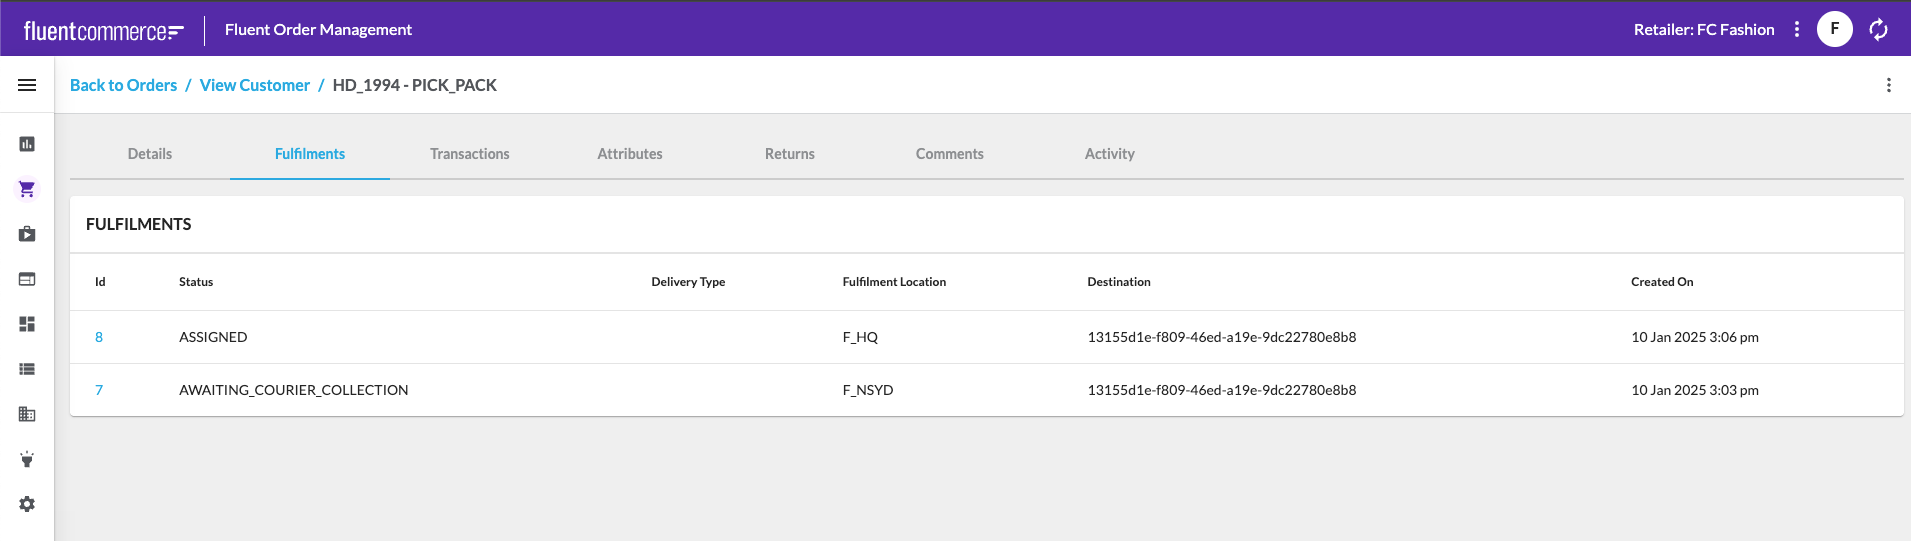Image resolution: width=1911 pixels, height=541 pixels.
Task: Open the insights bar chart sidebar icon
Action: click(27, 144)
